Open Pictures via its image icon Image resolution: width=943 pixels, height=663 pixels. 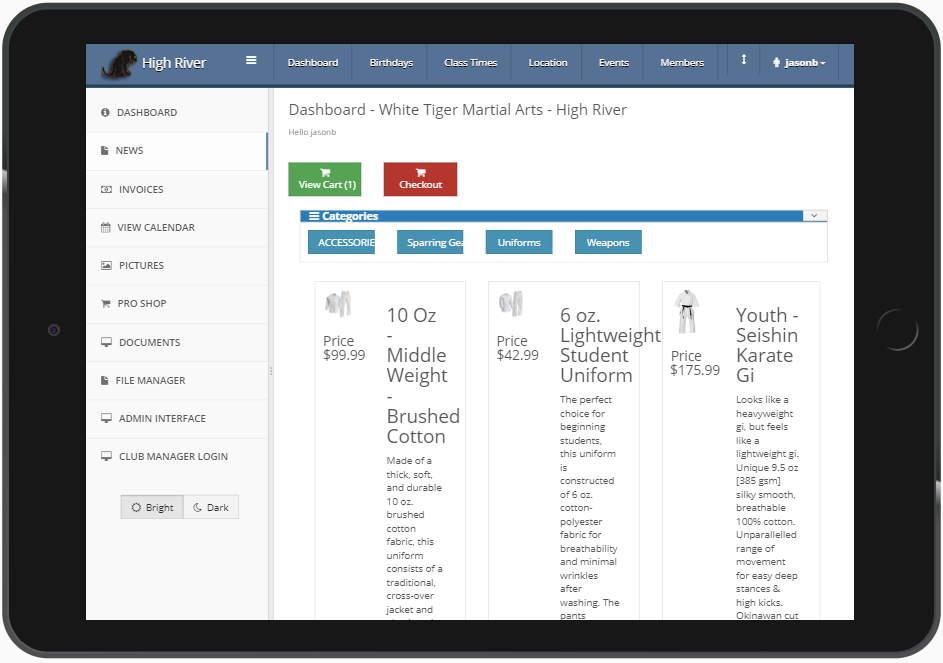coord(106,265)
